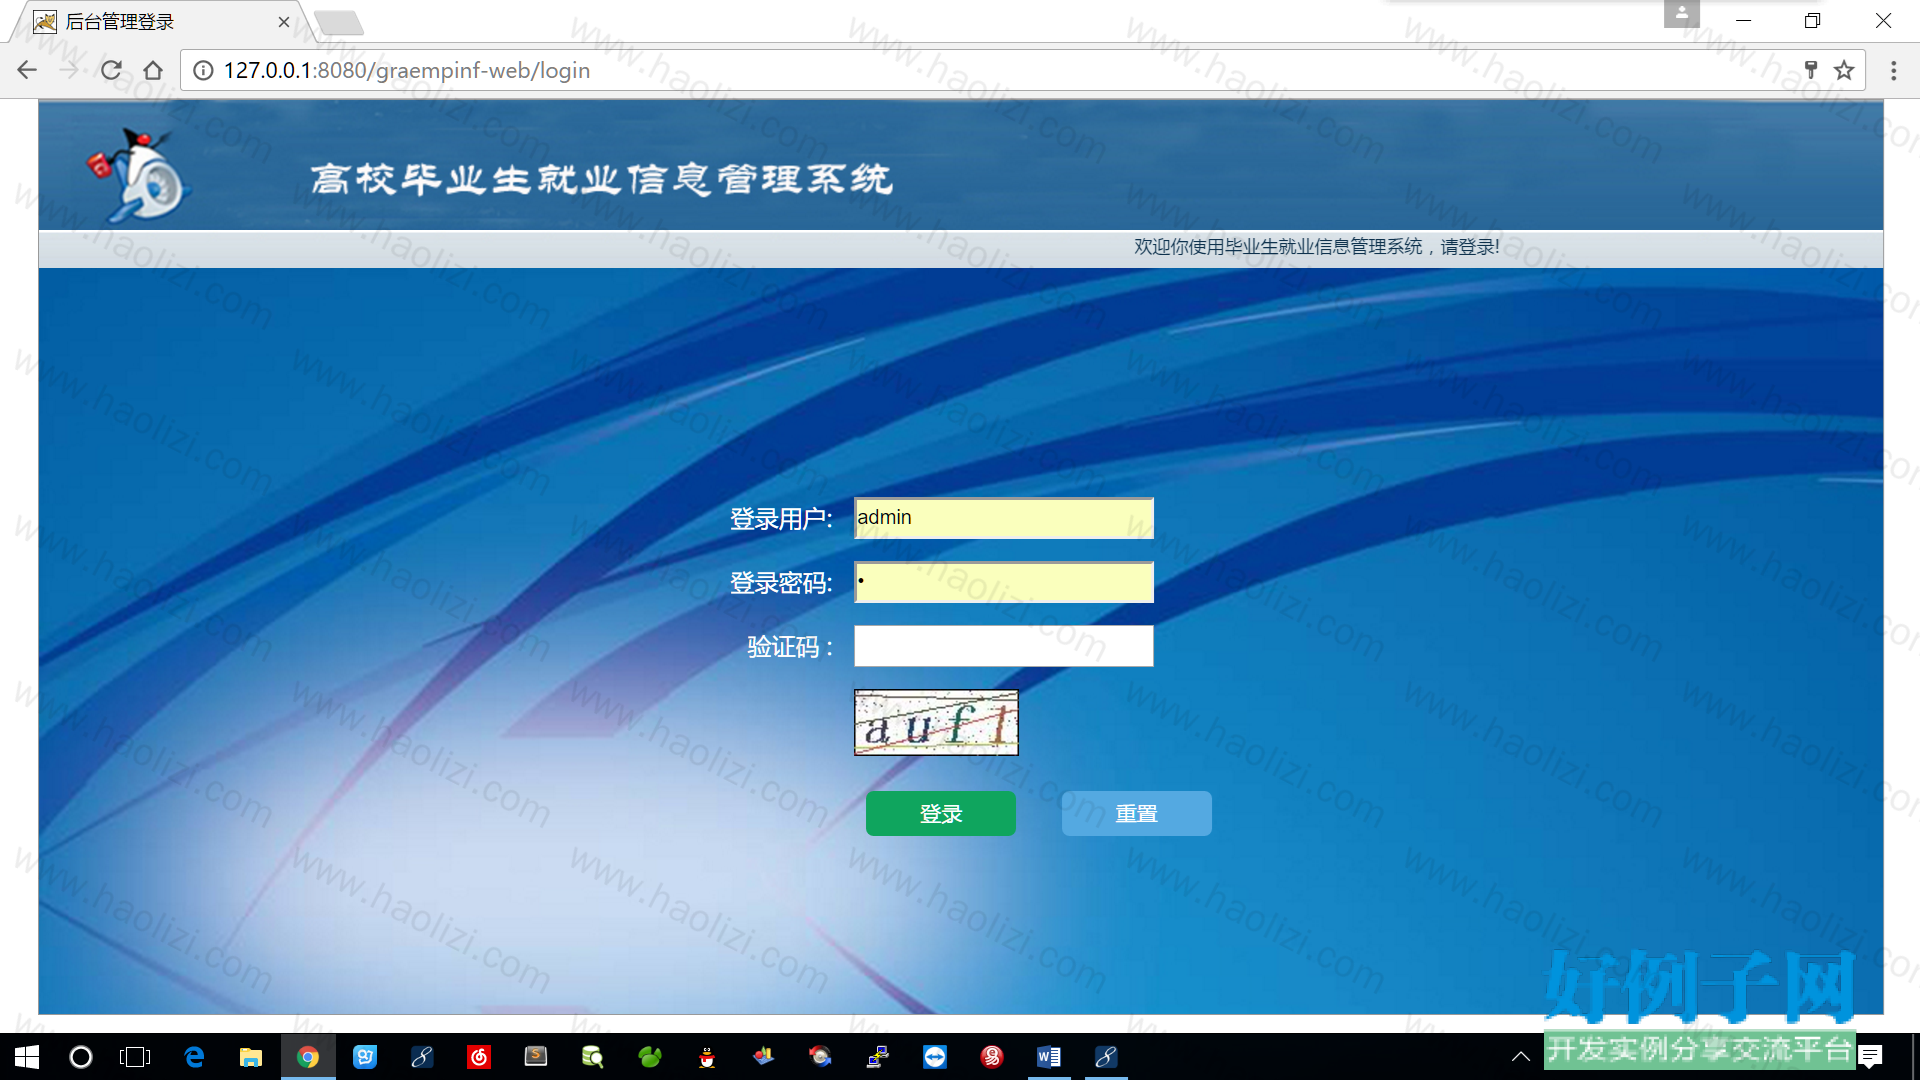Open the green leaf taskbar icon

(650, 1057)
